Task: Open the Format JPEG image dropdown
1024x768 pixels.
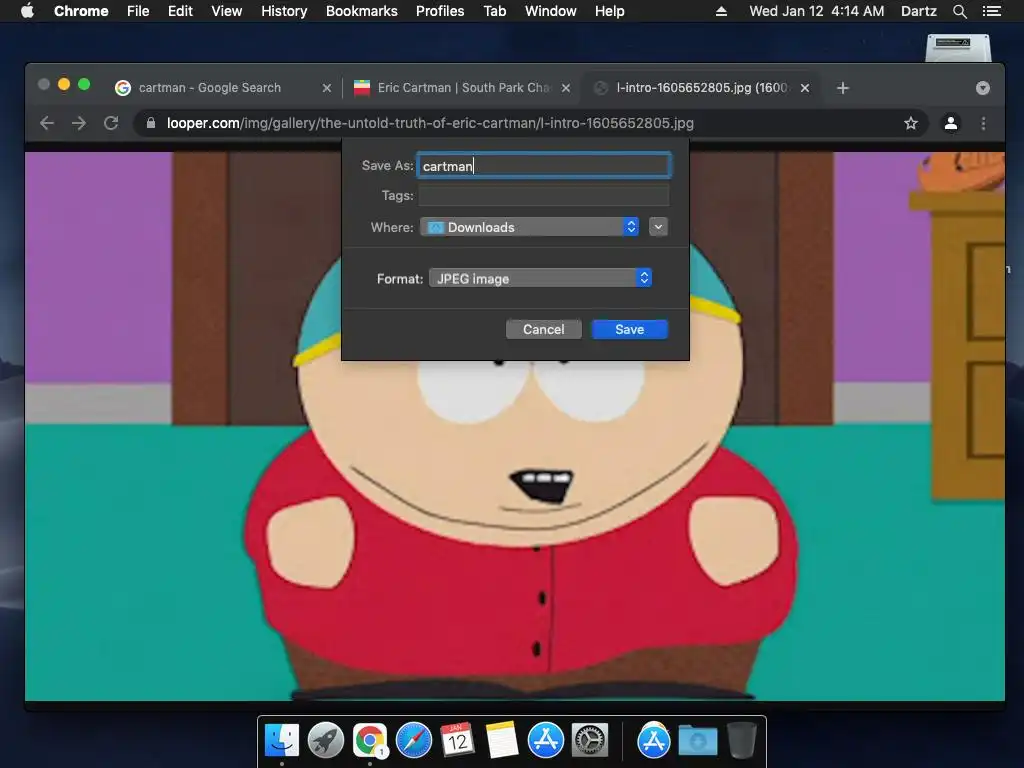Action: coord(540,278)
